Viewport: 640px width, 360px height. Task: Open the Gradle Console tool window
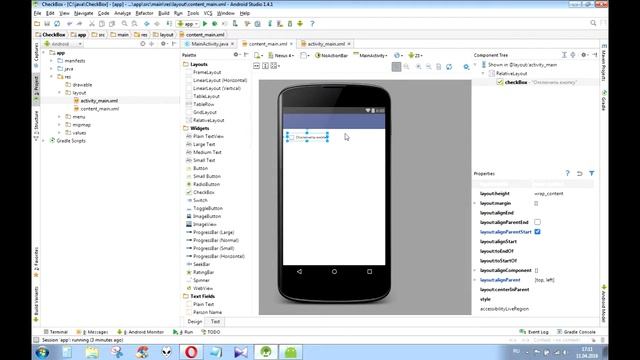coord(576,332)
